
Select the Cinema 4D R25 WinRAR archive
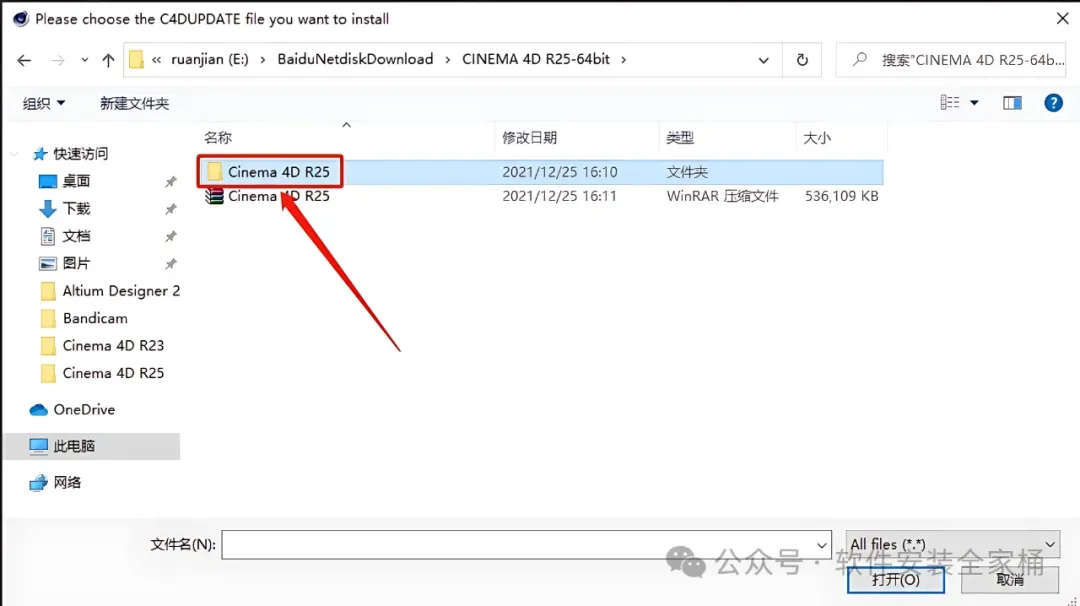(541, 196)
